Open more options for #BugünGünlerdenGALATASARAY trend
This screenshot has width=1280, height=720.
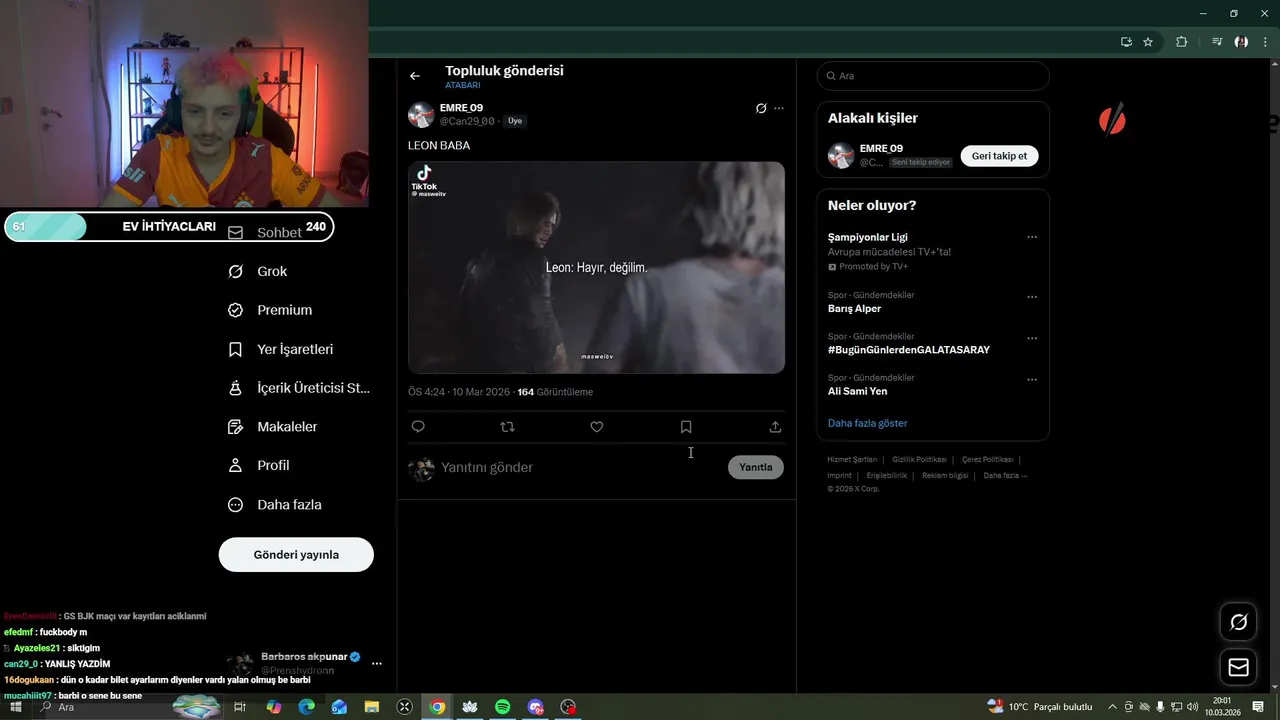(1032, 338)
